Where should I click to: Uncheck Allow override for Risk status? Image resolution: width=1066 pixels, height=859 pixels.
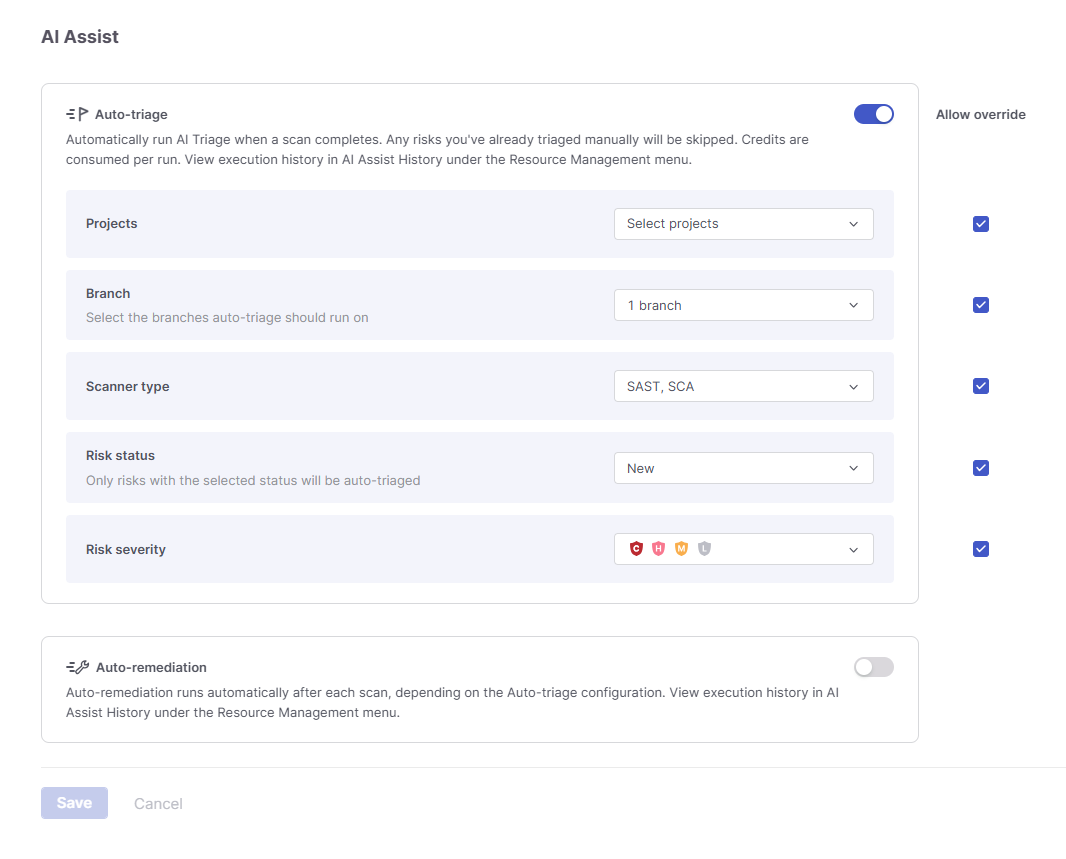980,468
